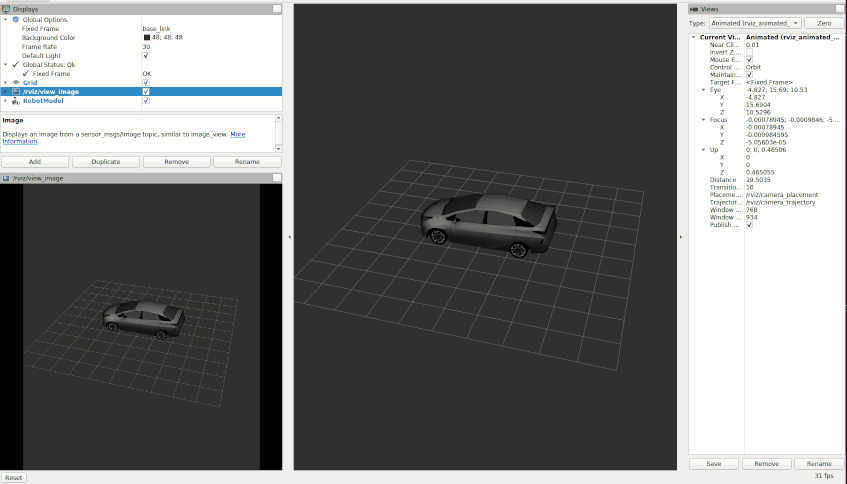Click the /rviz/view_image display icon
The width and height of the screenshot is (847, 484).
16,92
